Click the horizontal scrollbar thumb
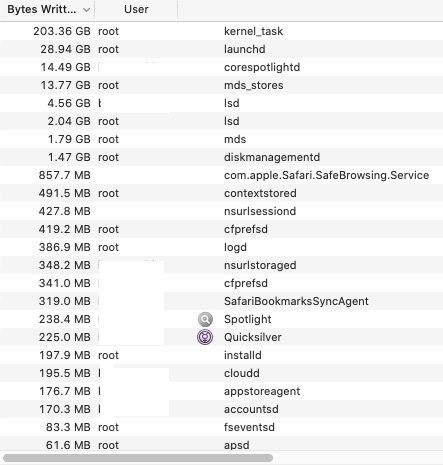The width and height of the screenshot is (443, 465). (138, 458)
